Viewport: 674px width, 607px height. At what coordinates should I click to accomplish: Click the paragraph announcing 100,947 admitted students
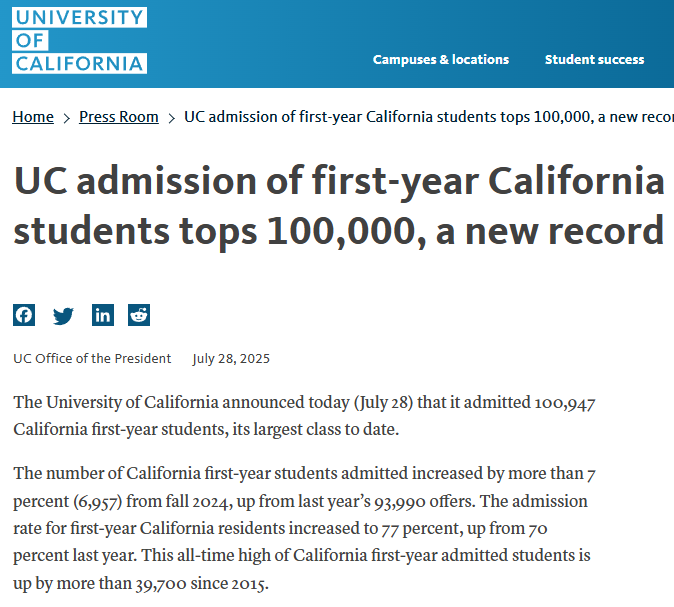coord(305,416)
